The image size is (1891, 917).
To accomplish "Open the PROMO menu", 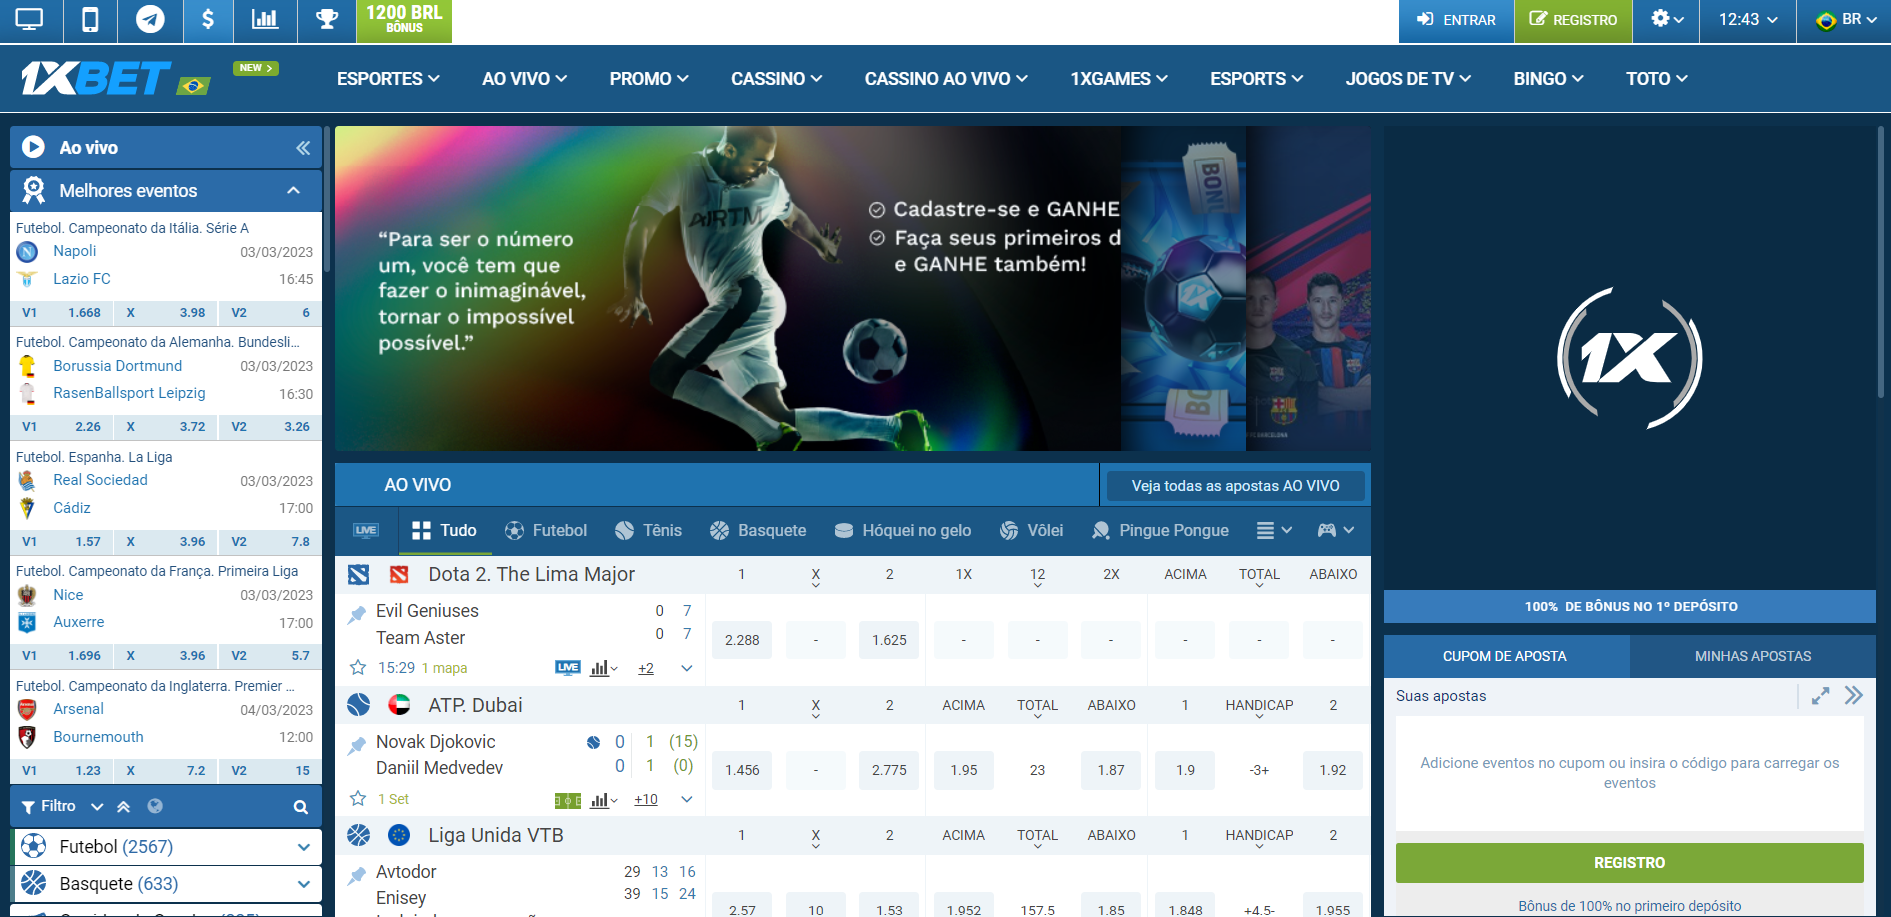I will (x=649, y=79).
